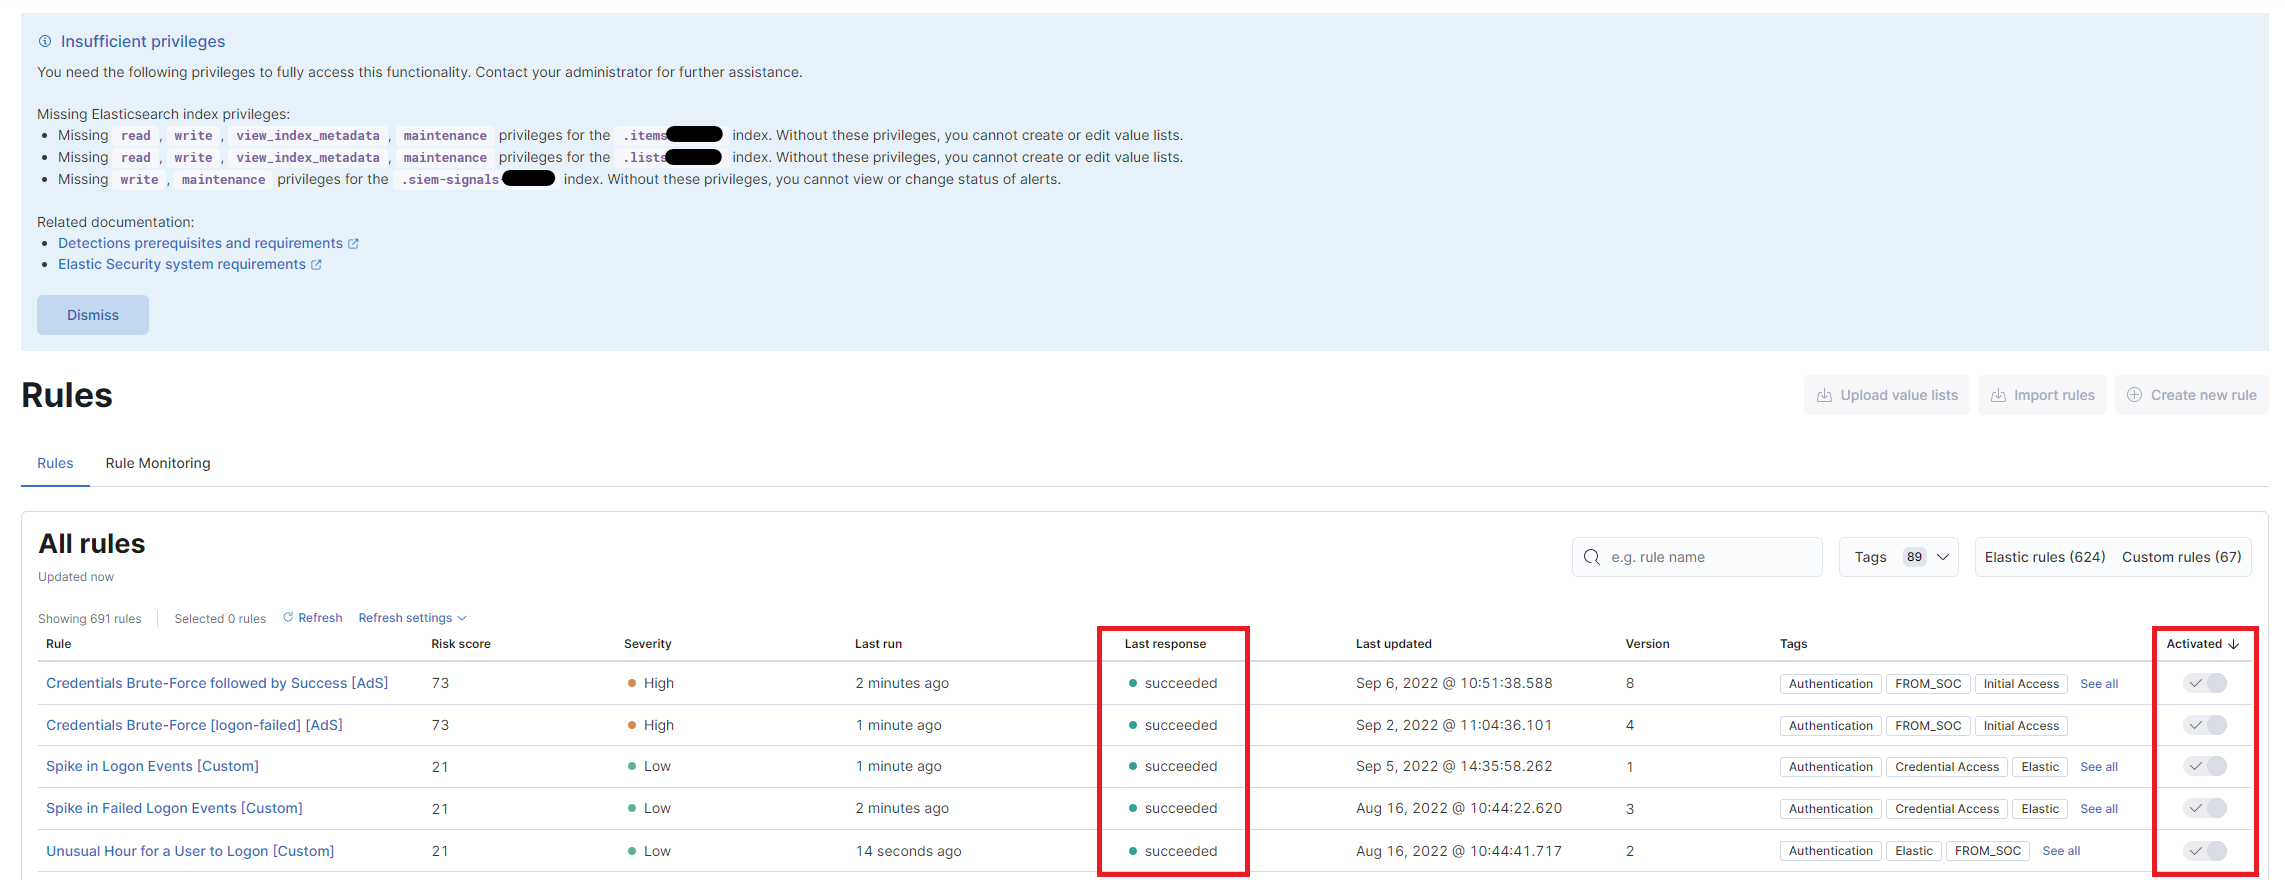Click external link icon beside Detections prerequisites

[x=353, y=244]
